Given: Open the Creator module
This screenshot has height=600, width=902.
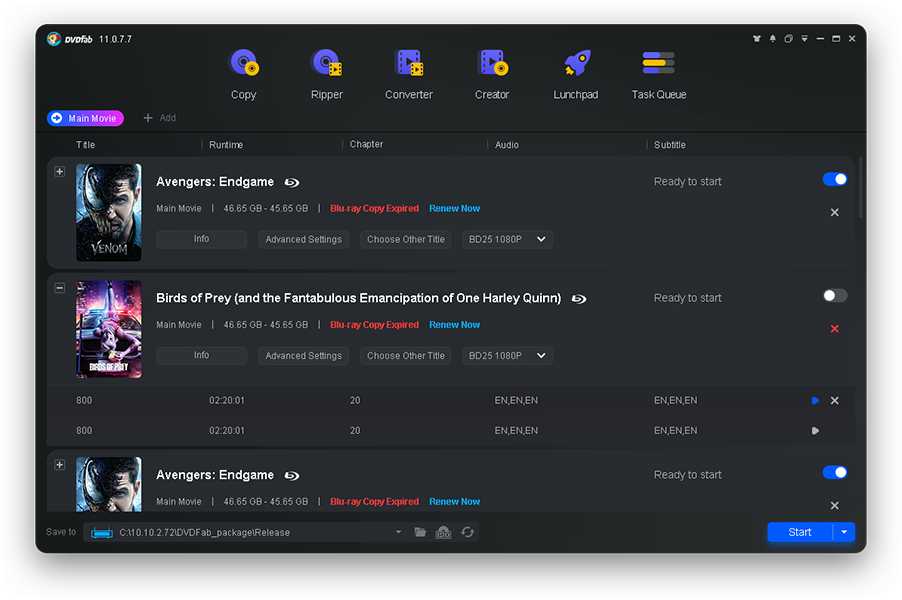Looking at the screenshot, I should [492, 75].
